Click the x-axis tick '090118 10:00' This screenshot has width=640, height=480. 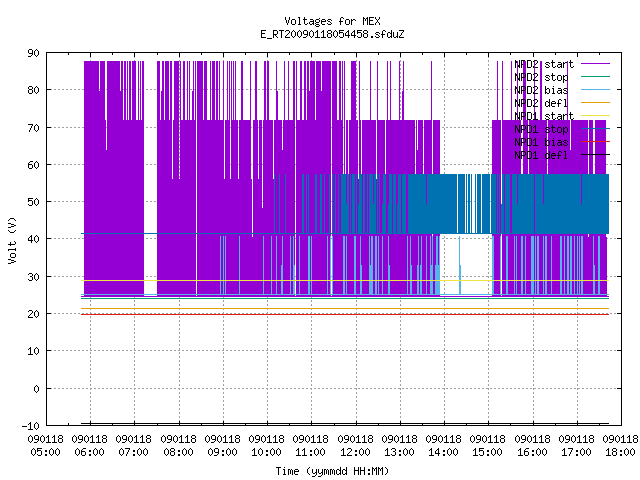point(267,446)
